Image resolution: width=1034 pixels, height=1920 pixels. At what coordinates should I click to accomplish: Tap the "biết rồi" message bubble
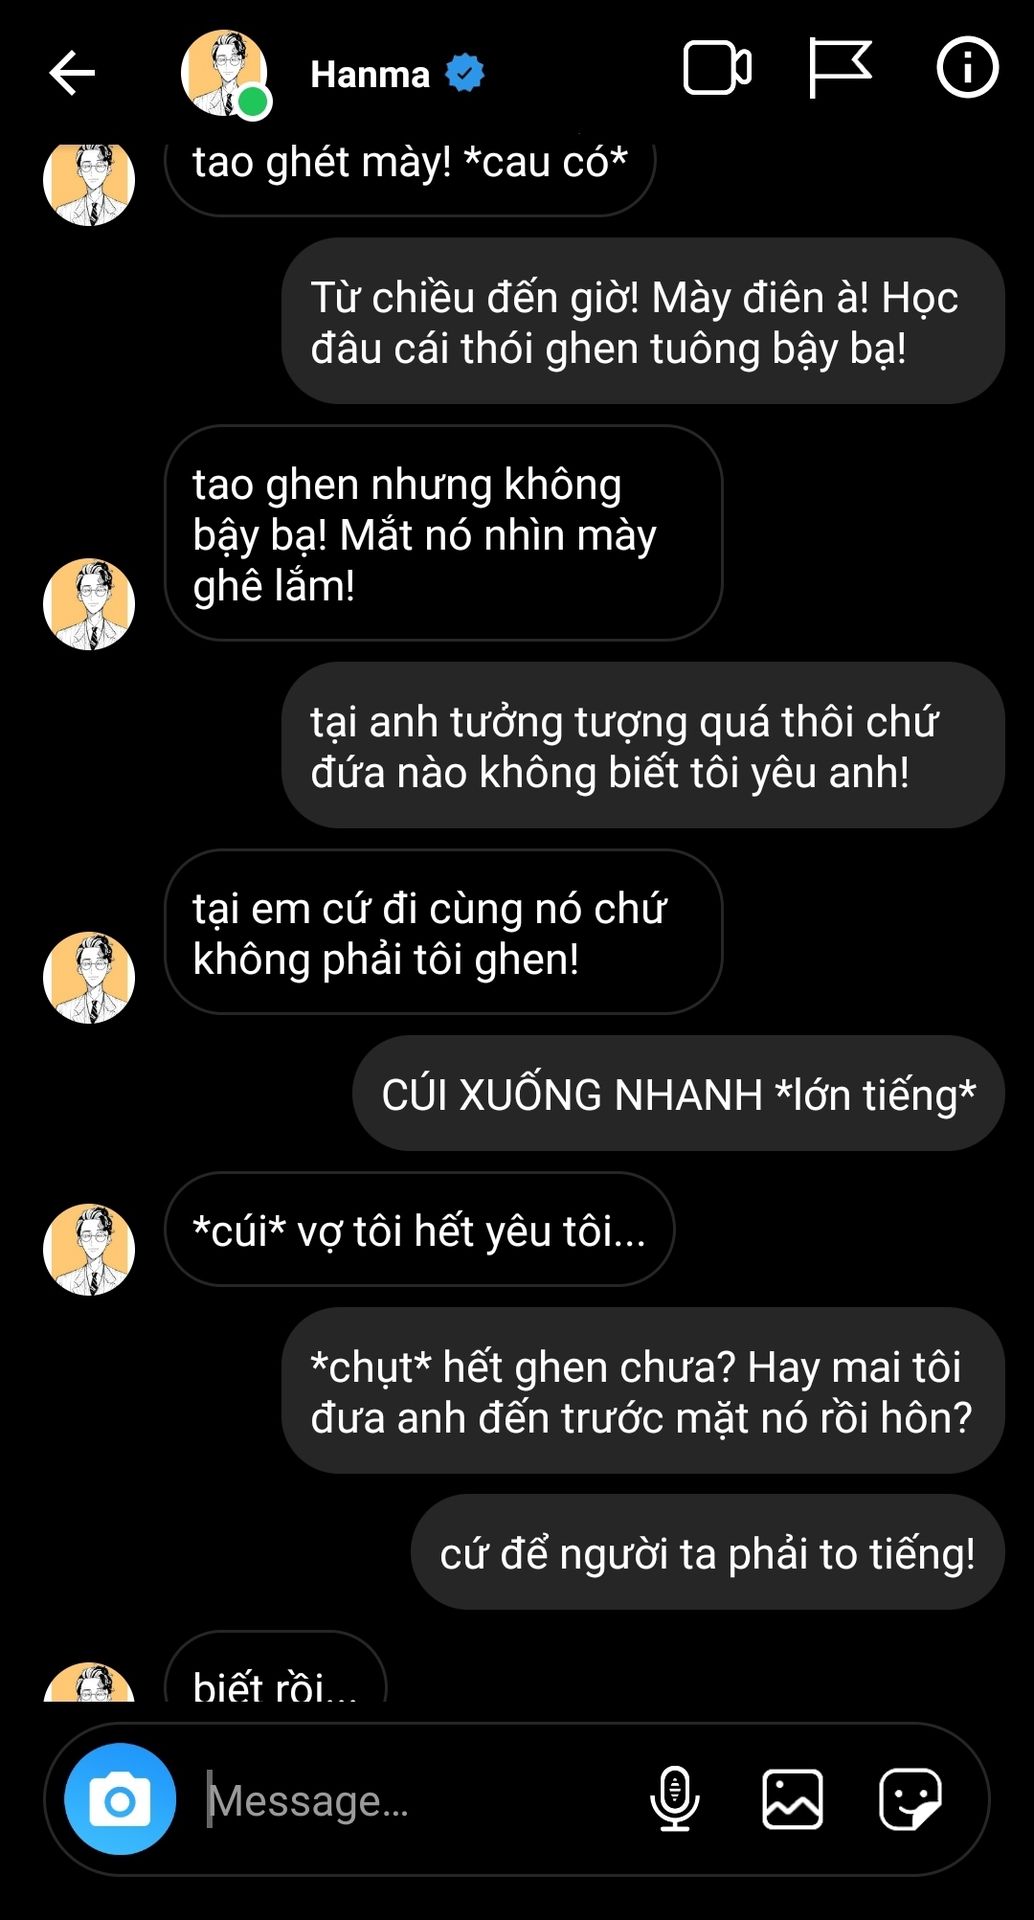click(275, 1668)
